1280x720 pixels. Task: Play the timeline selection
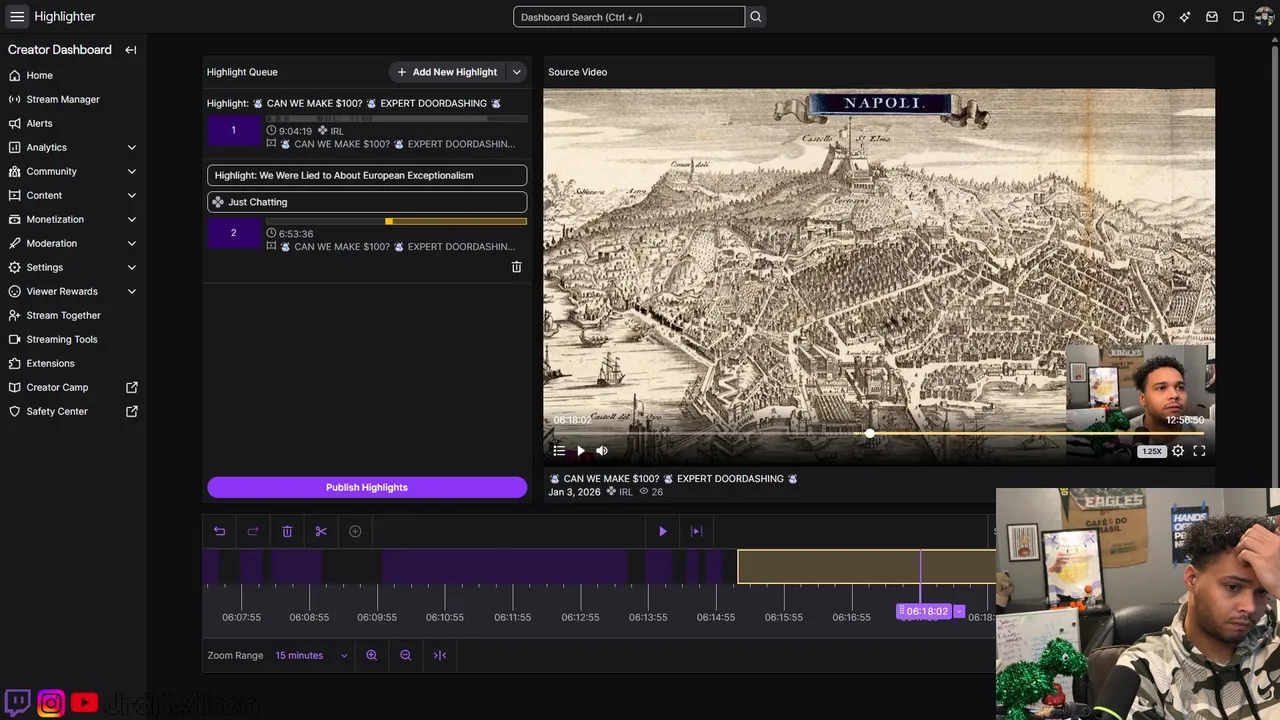[662, 531]
